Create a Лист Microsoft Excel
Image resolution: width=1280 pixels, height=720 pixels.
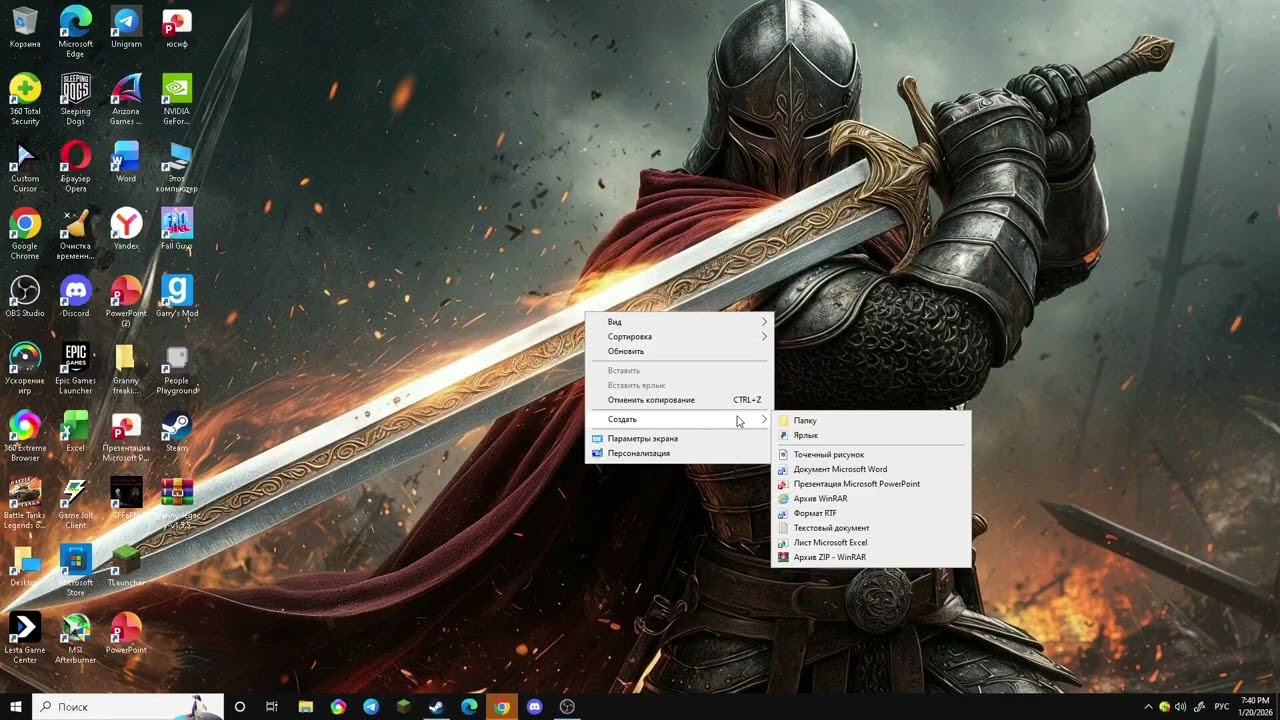[x=871, y=542]
